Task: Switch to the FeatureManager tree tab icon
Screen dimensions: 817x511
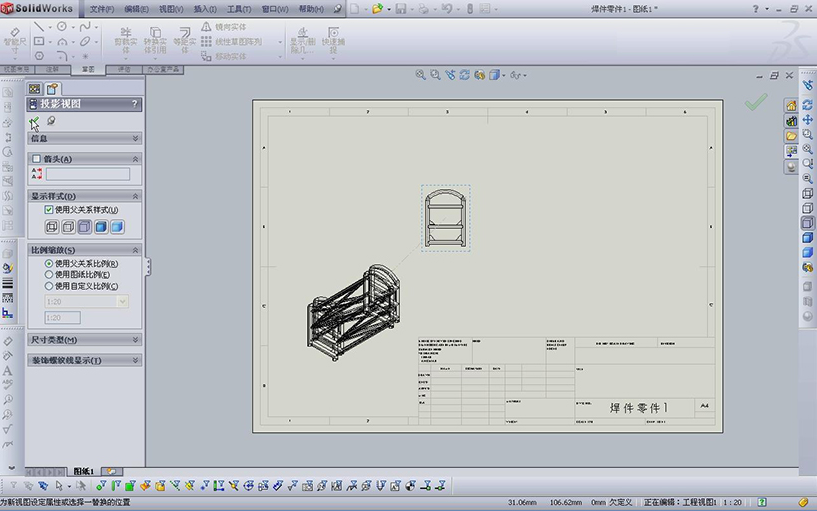Action: coord(34,89)
